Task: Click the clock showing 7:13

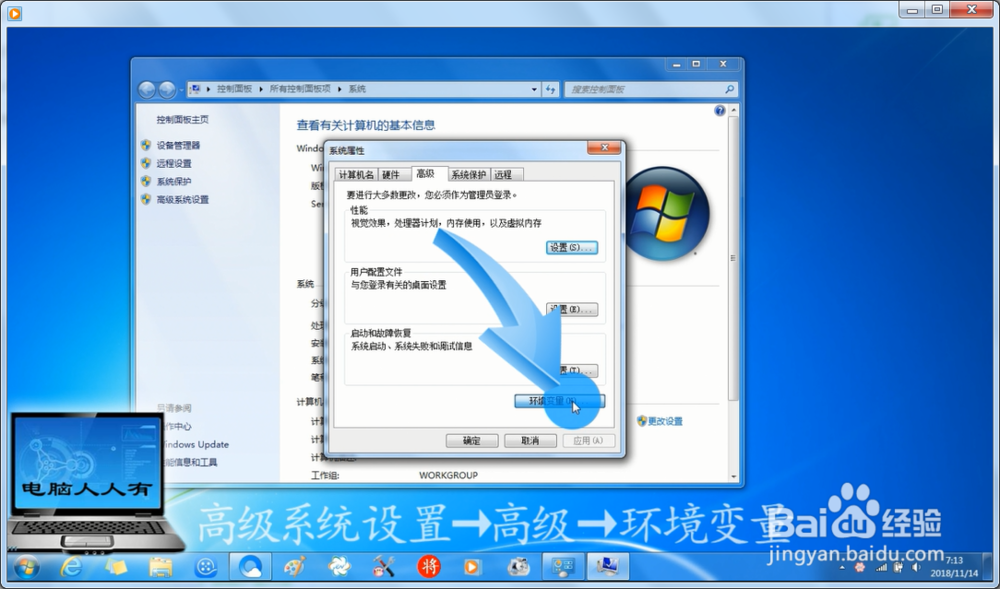Action: [x=954, y=561]
